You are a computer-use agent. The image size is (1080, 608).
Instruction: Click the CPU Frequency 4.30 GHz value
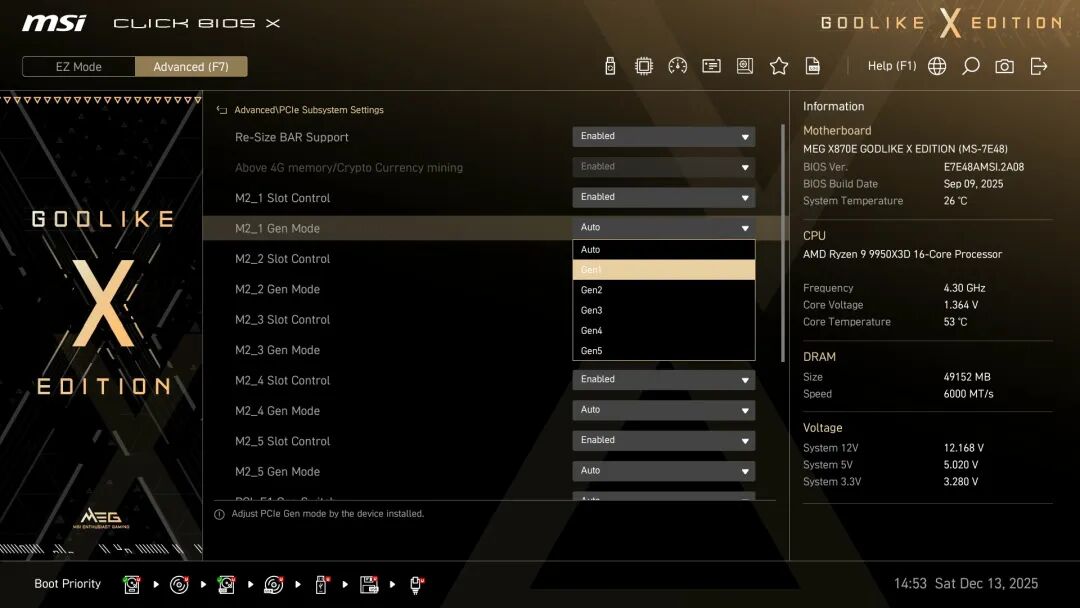pos(964,289)
